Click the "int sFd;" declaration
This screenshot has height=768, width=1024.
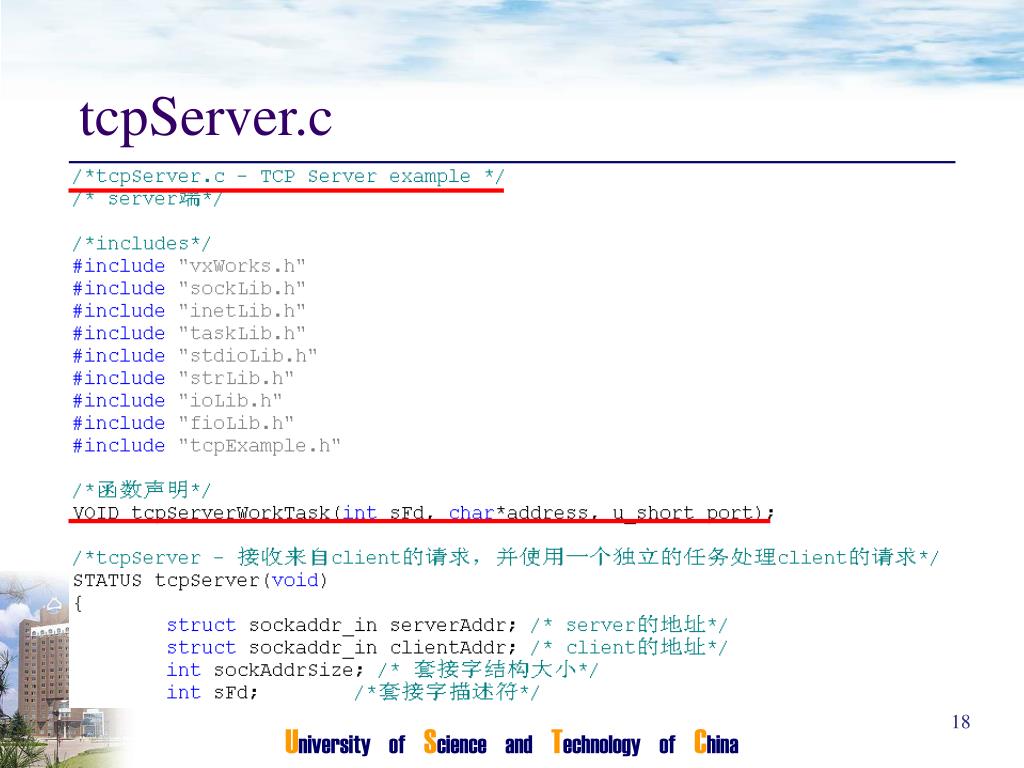tap(212, 692)
